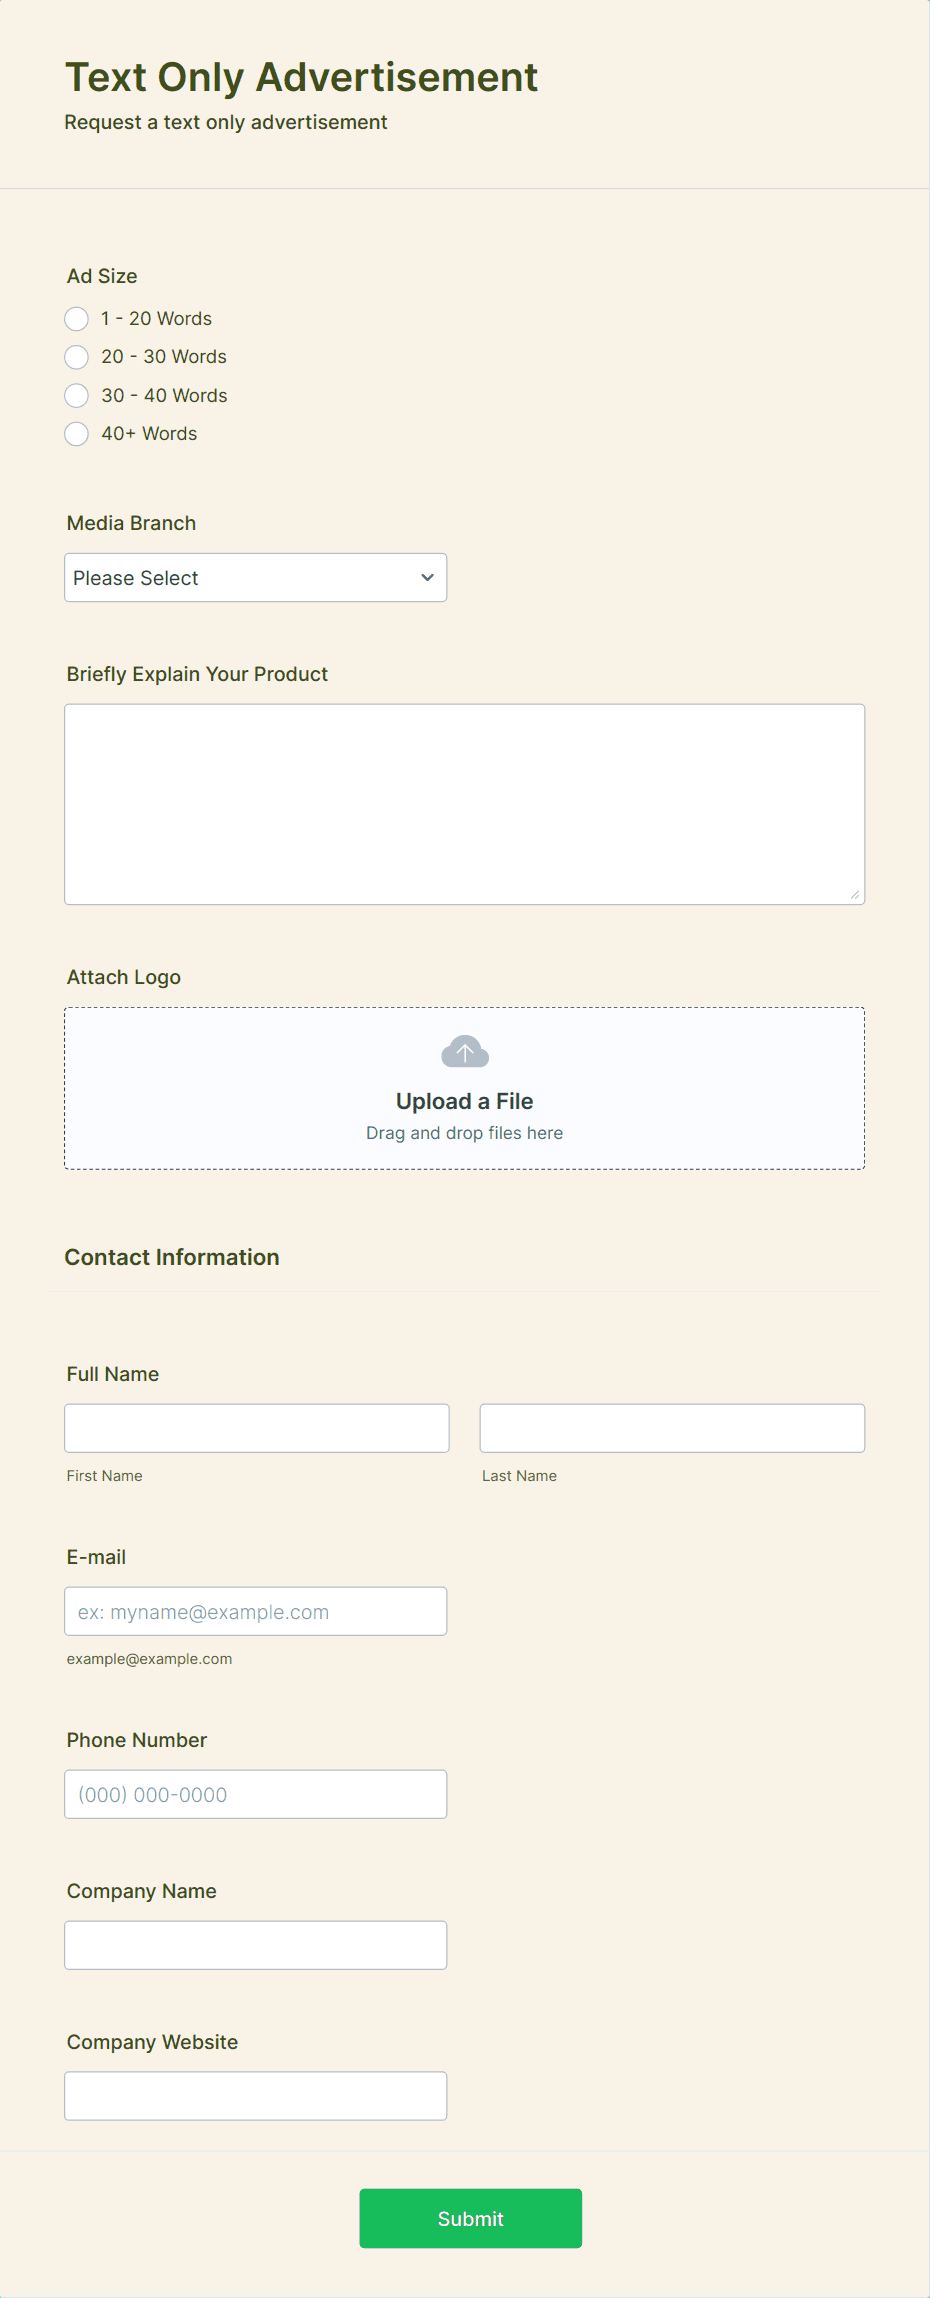Screen dimensions: 930x2298
Task: Click inside the product explanation text area
Action: 464,800
